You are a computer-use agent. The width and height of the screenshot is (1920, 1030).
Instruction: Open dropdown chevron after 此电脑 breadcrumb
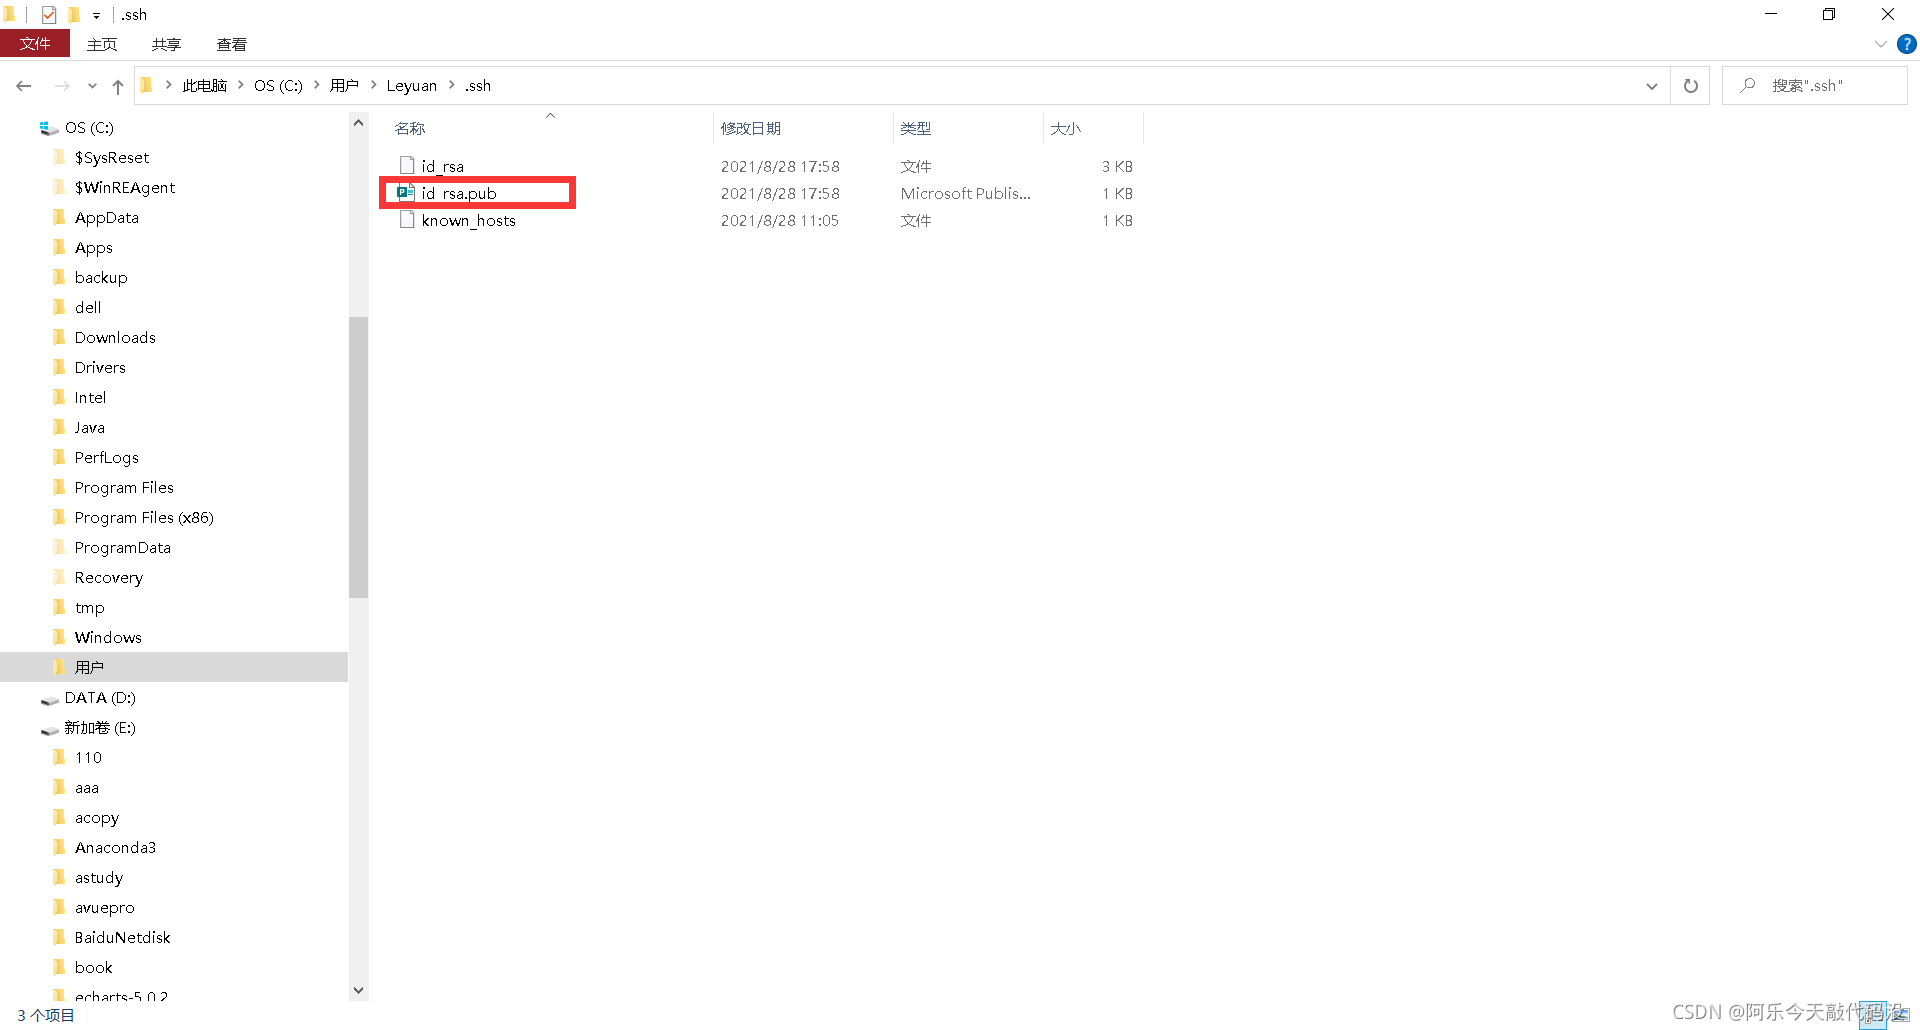pos(241,85)
